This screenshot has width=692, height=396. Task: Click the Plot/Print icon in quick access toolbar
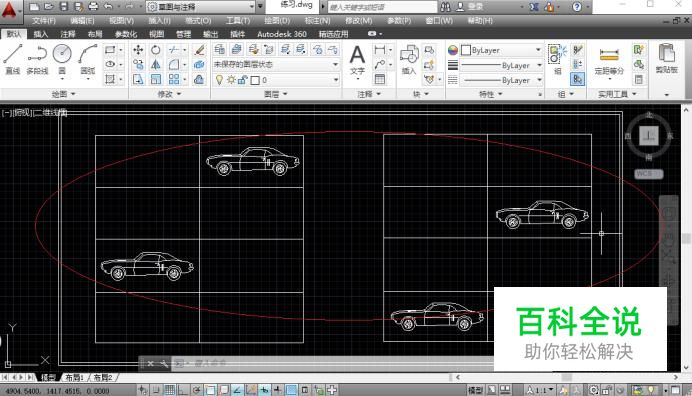point(93,7)
